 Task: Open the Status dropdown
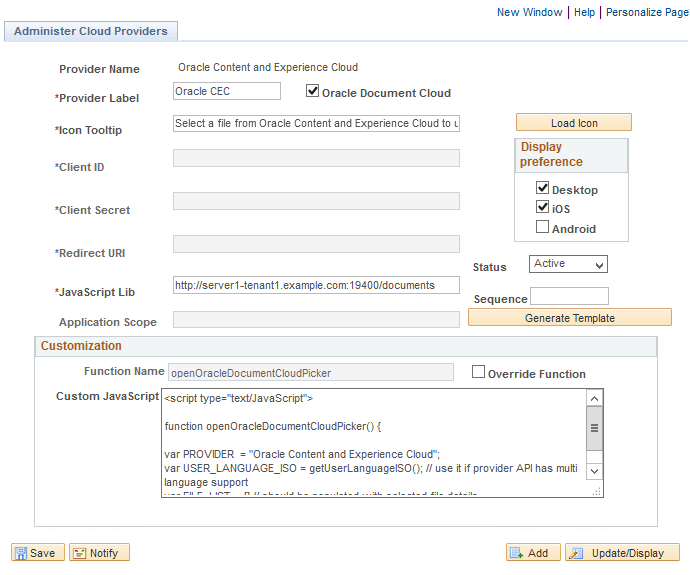tap(568, 264)
